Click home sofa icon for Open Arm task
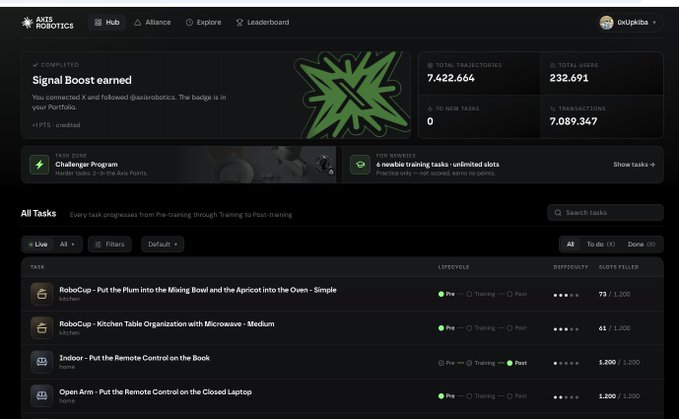 [42, 396]
